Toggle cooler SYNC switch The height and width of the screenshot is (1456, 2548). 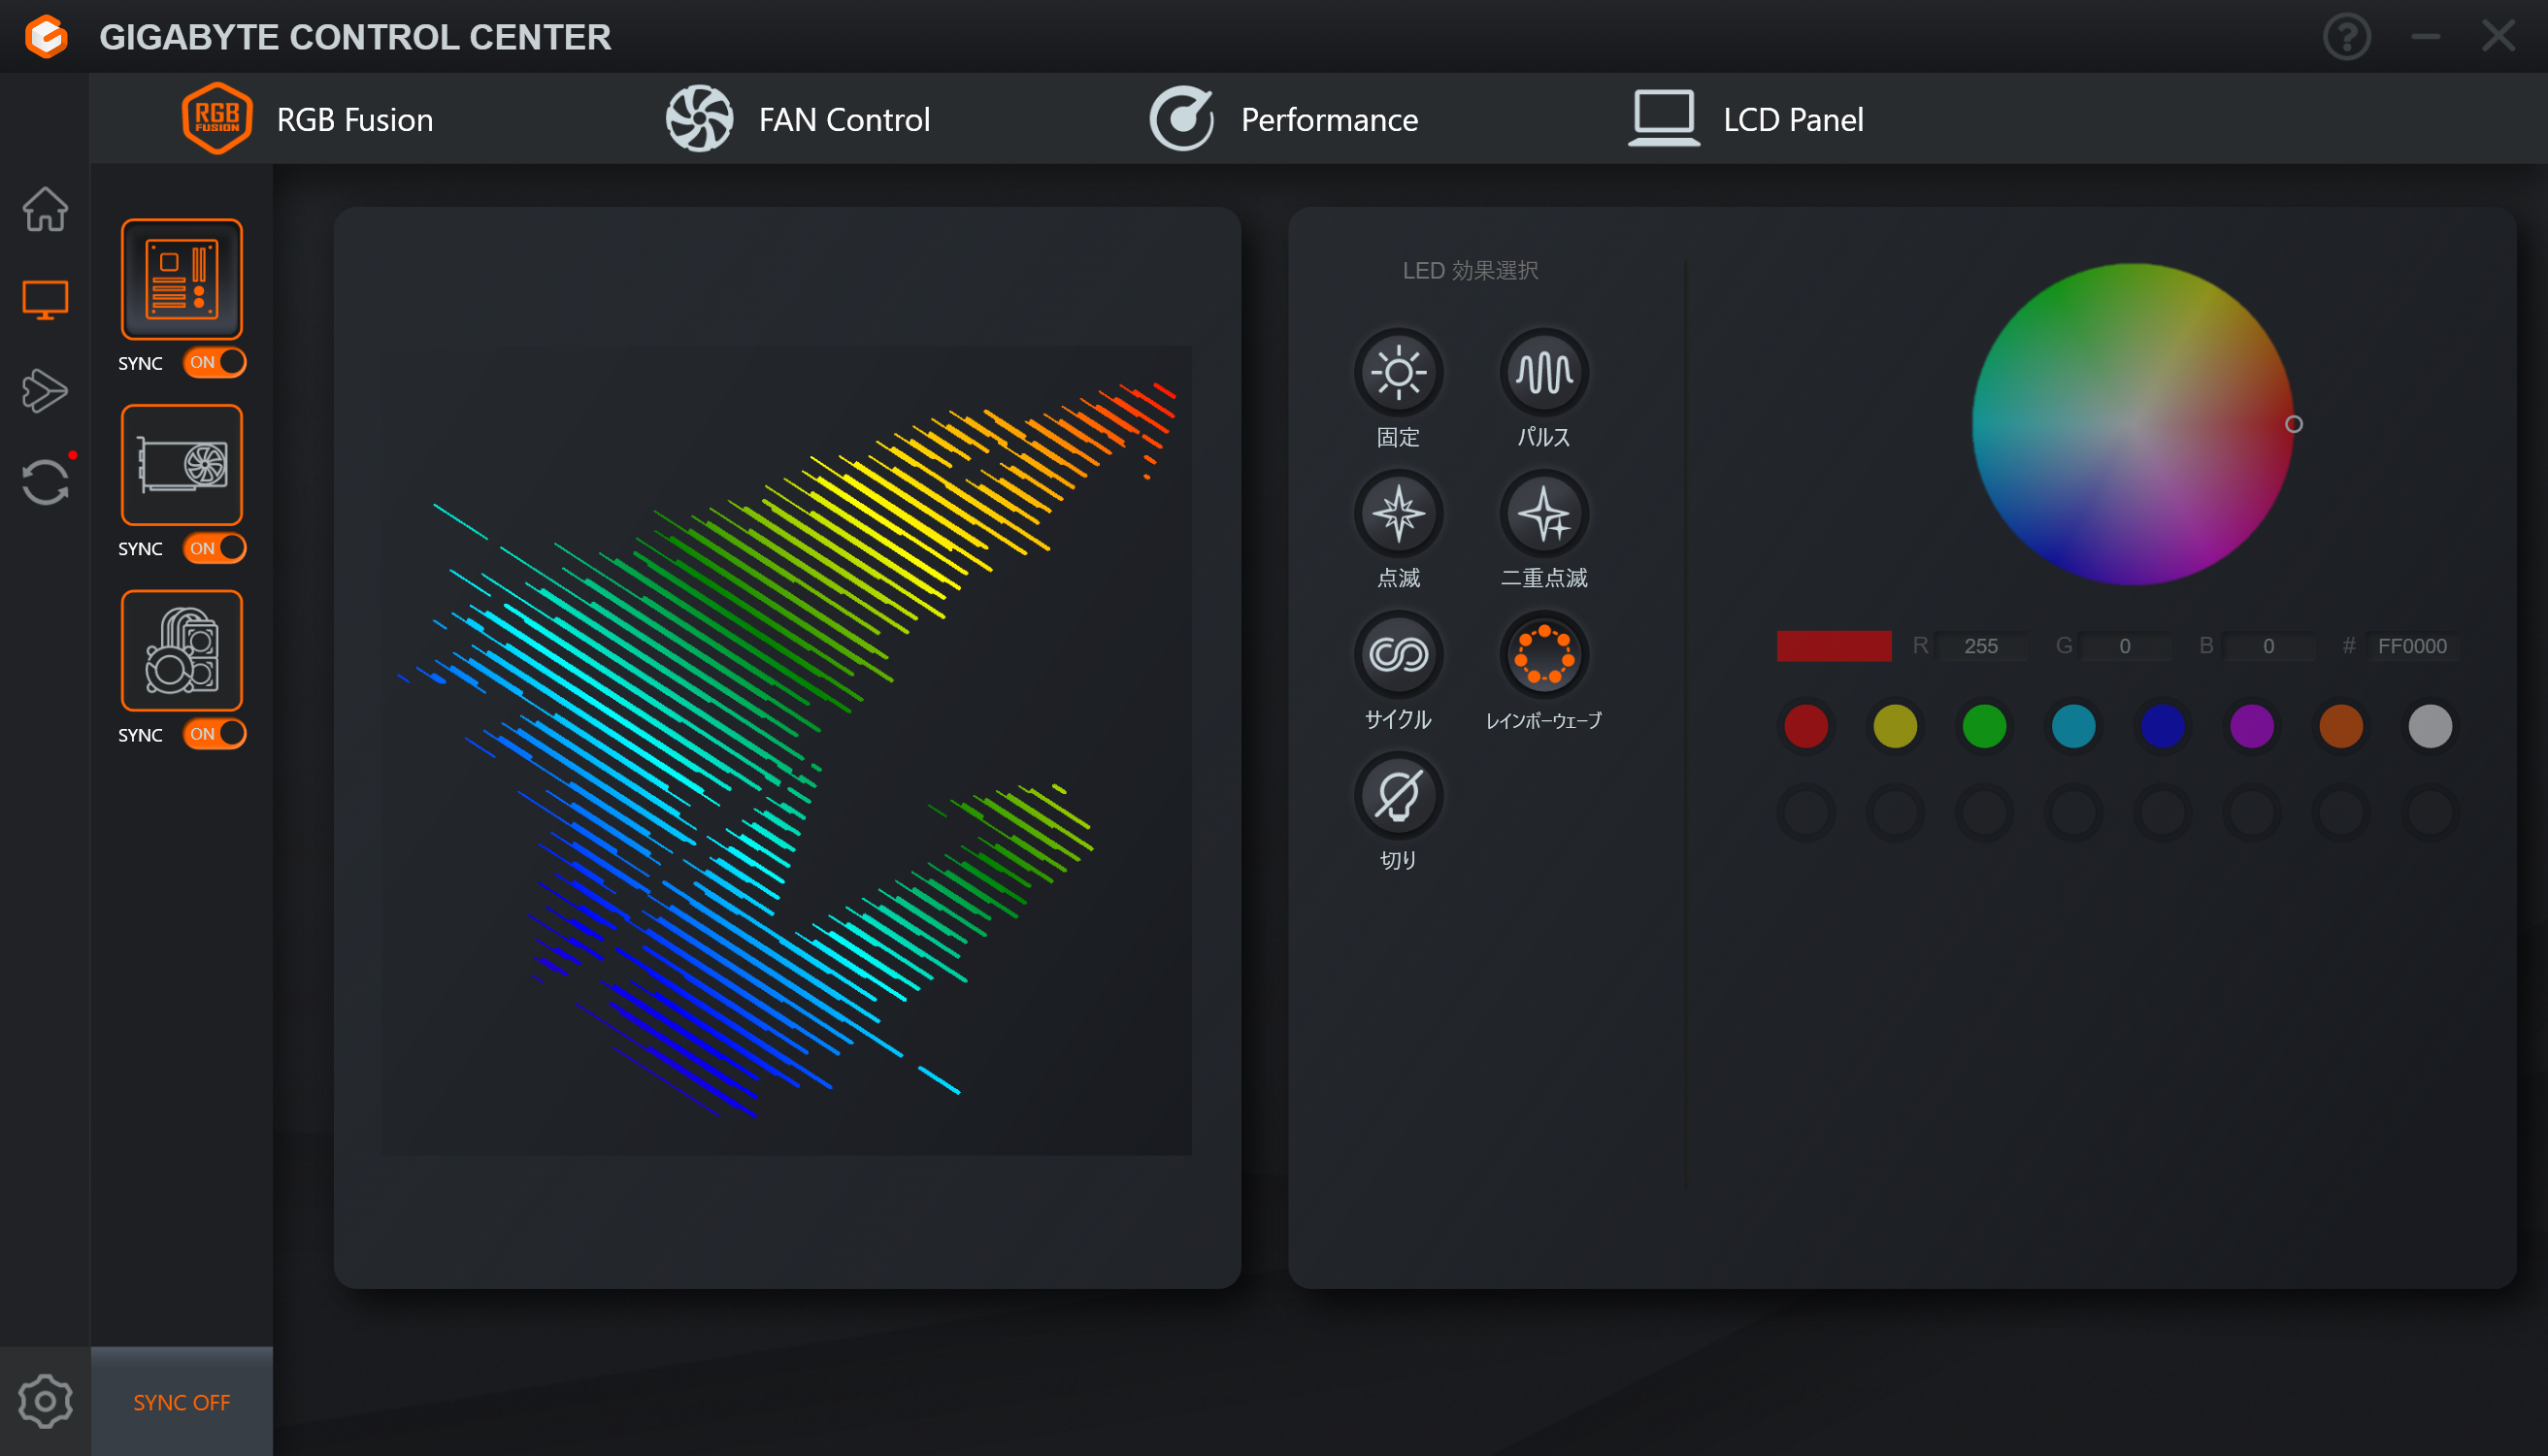214,734
